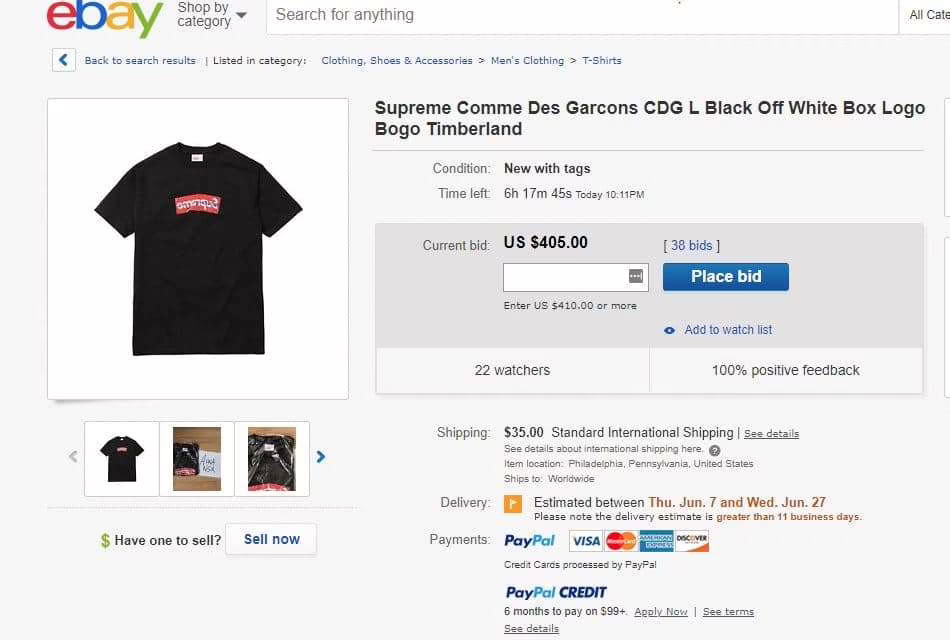This screenshot has width=950, height=640.
Task: Click the eBay logo
Action: coord(104,16)
